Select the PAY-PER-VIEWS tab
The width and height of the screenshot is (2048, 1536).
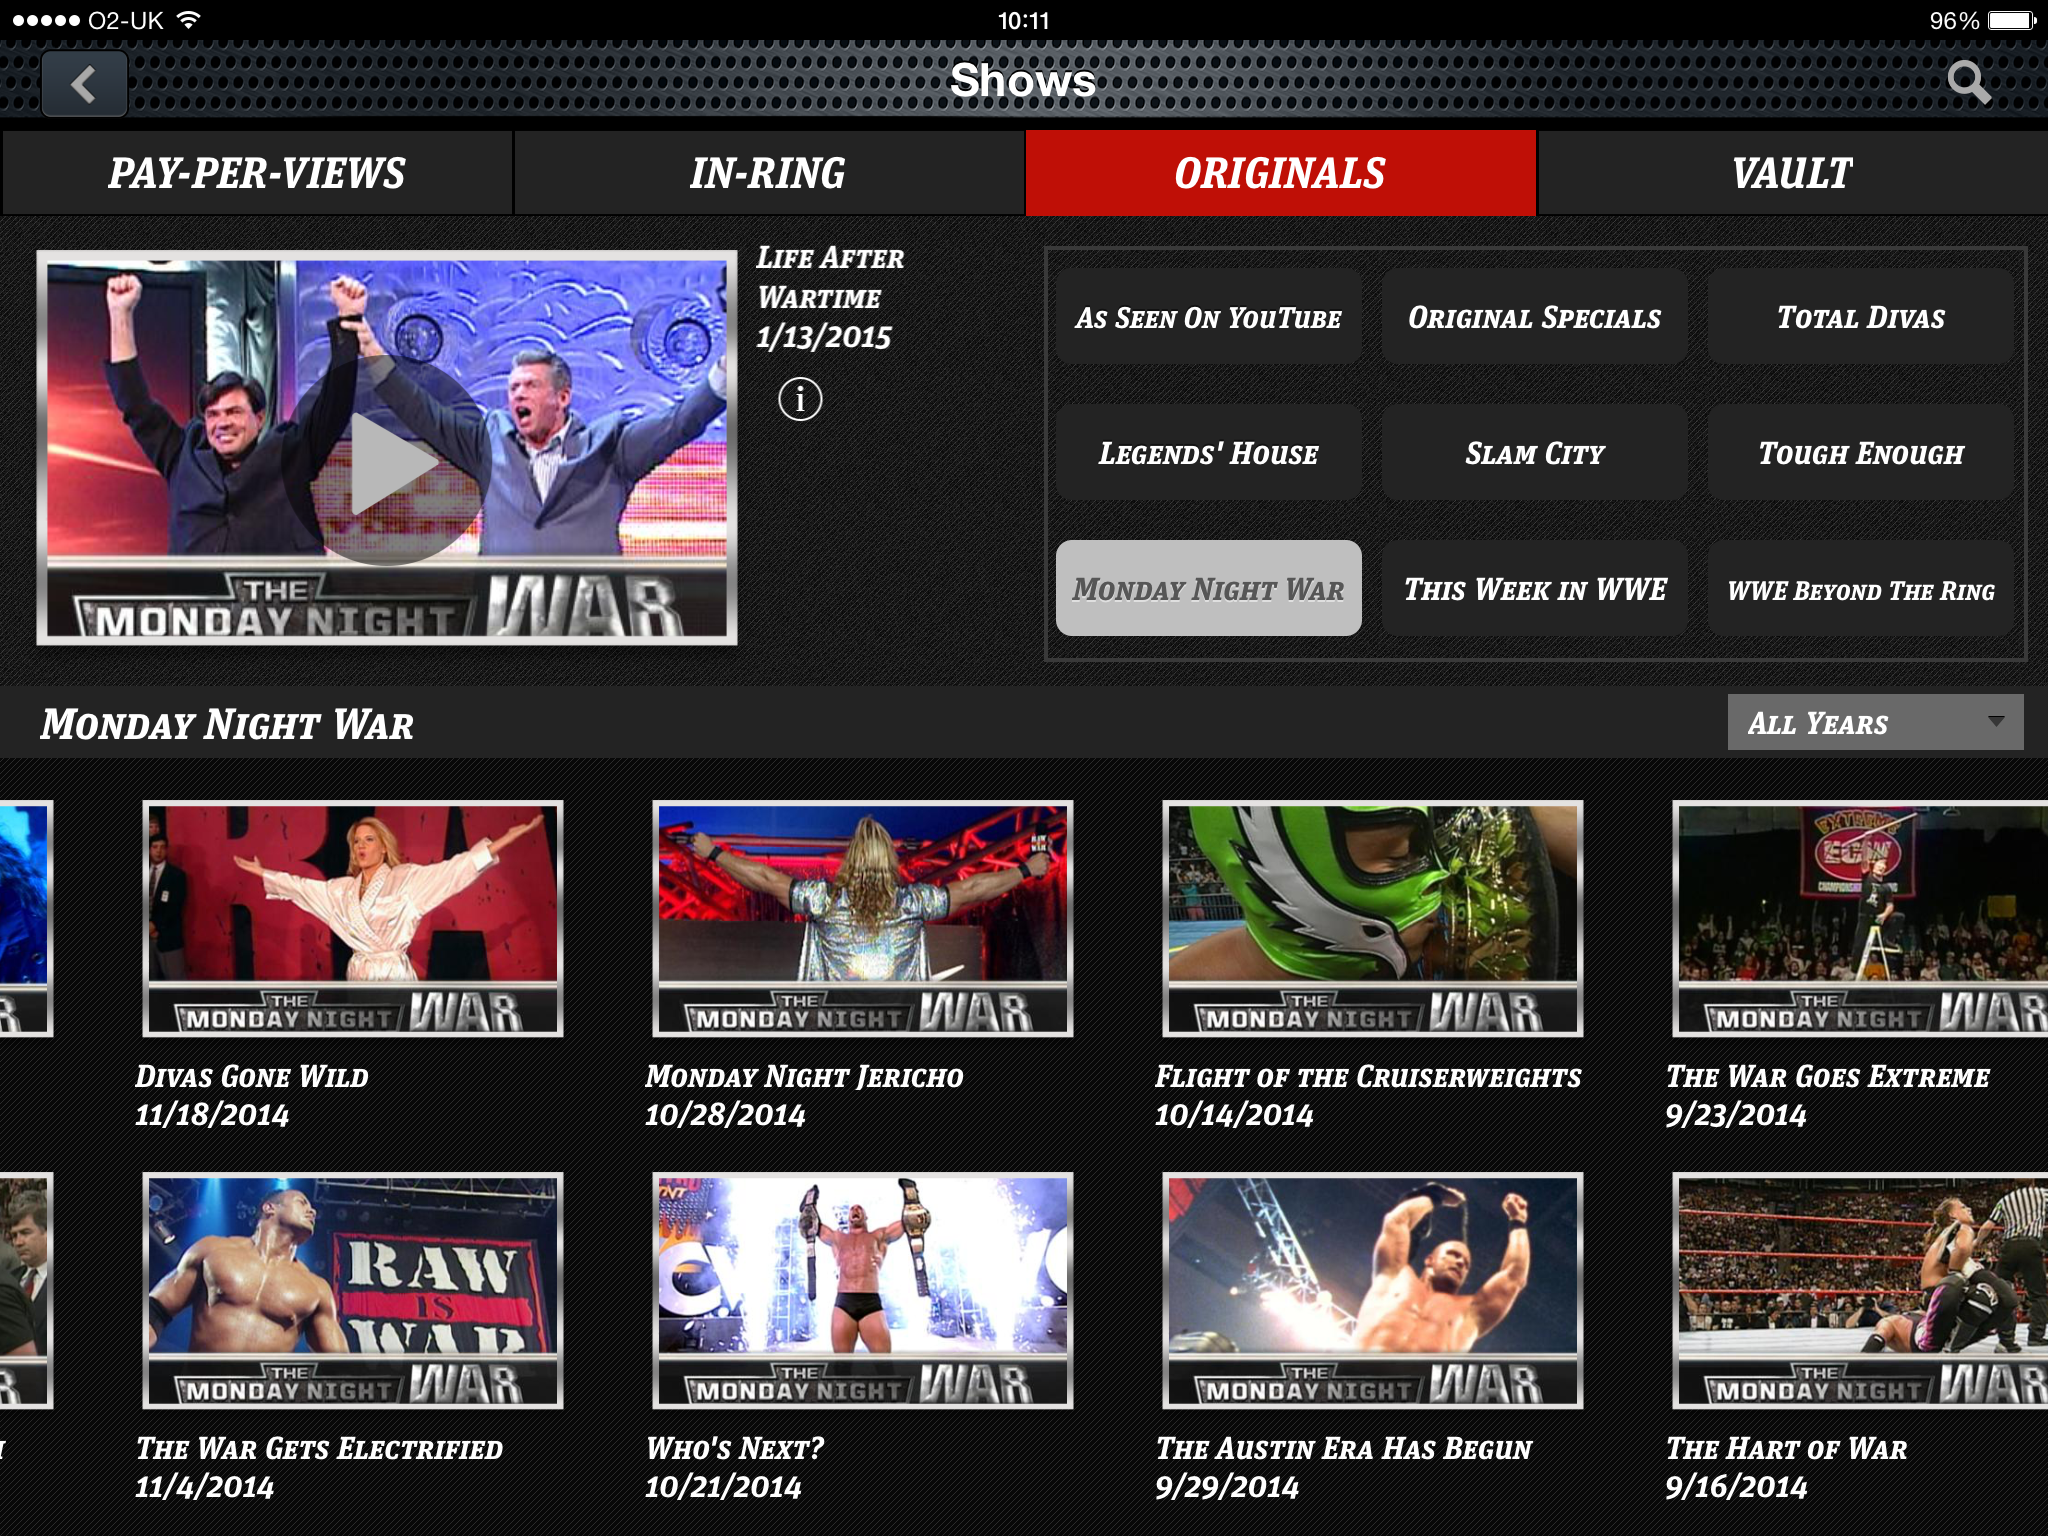[x=258, y=173]
